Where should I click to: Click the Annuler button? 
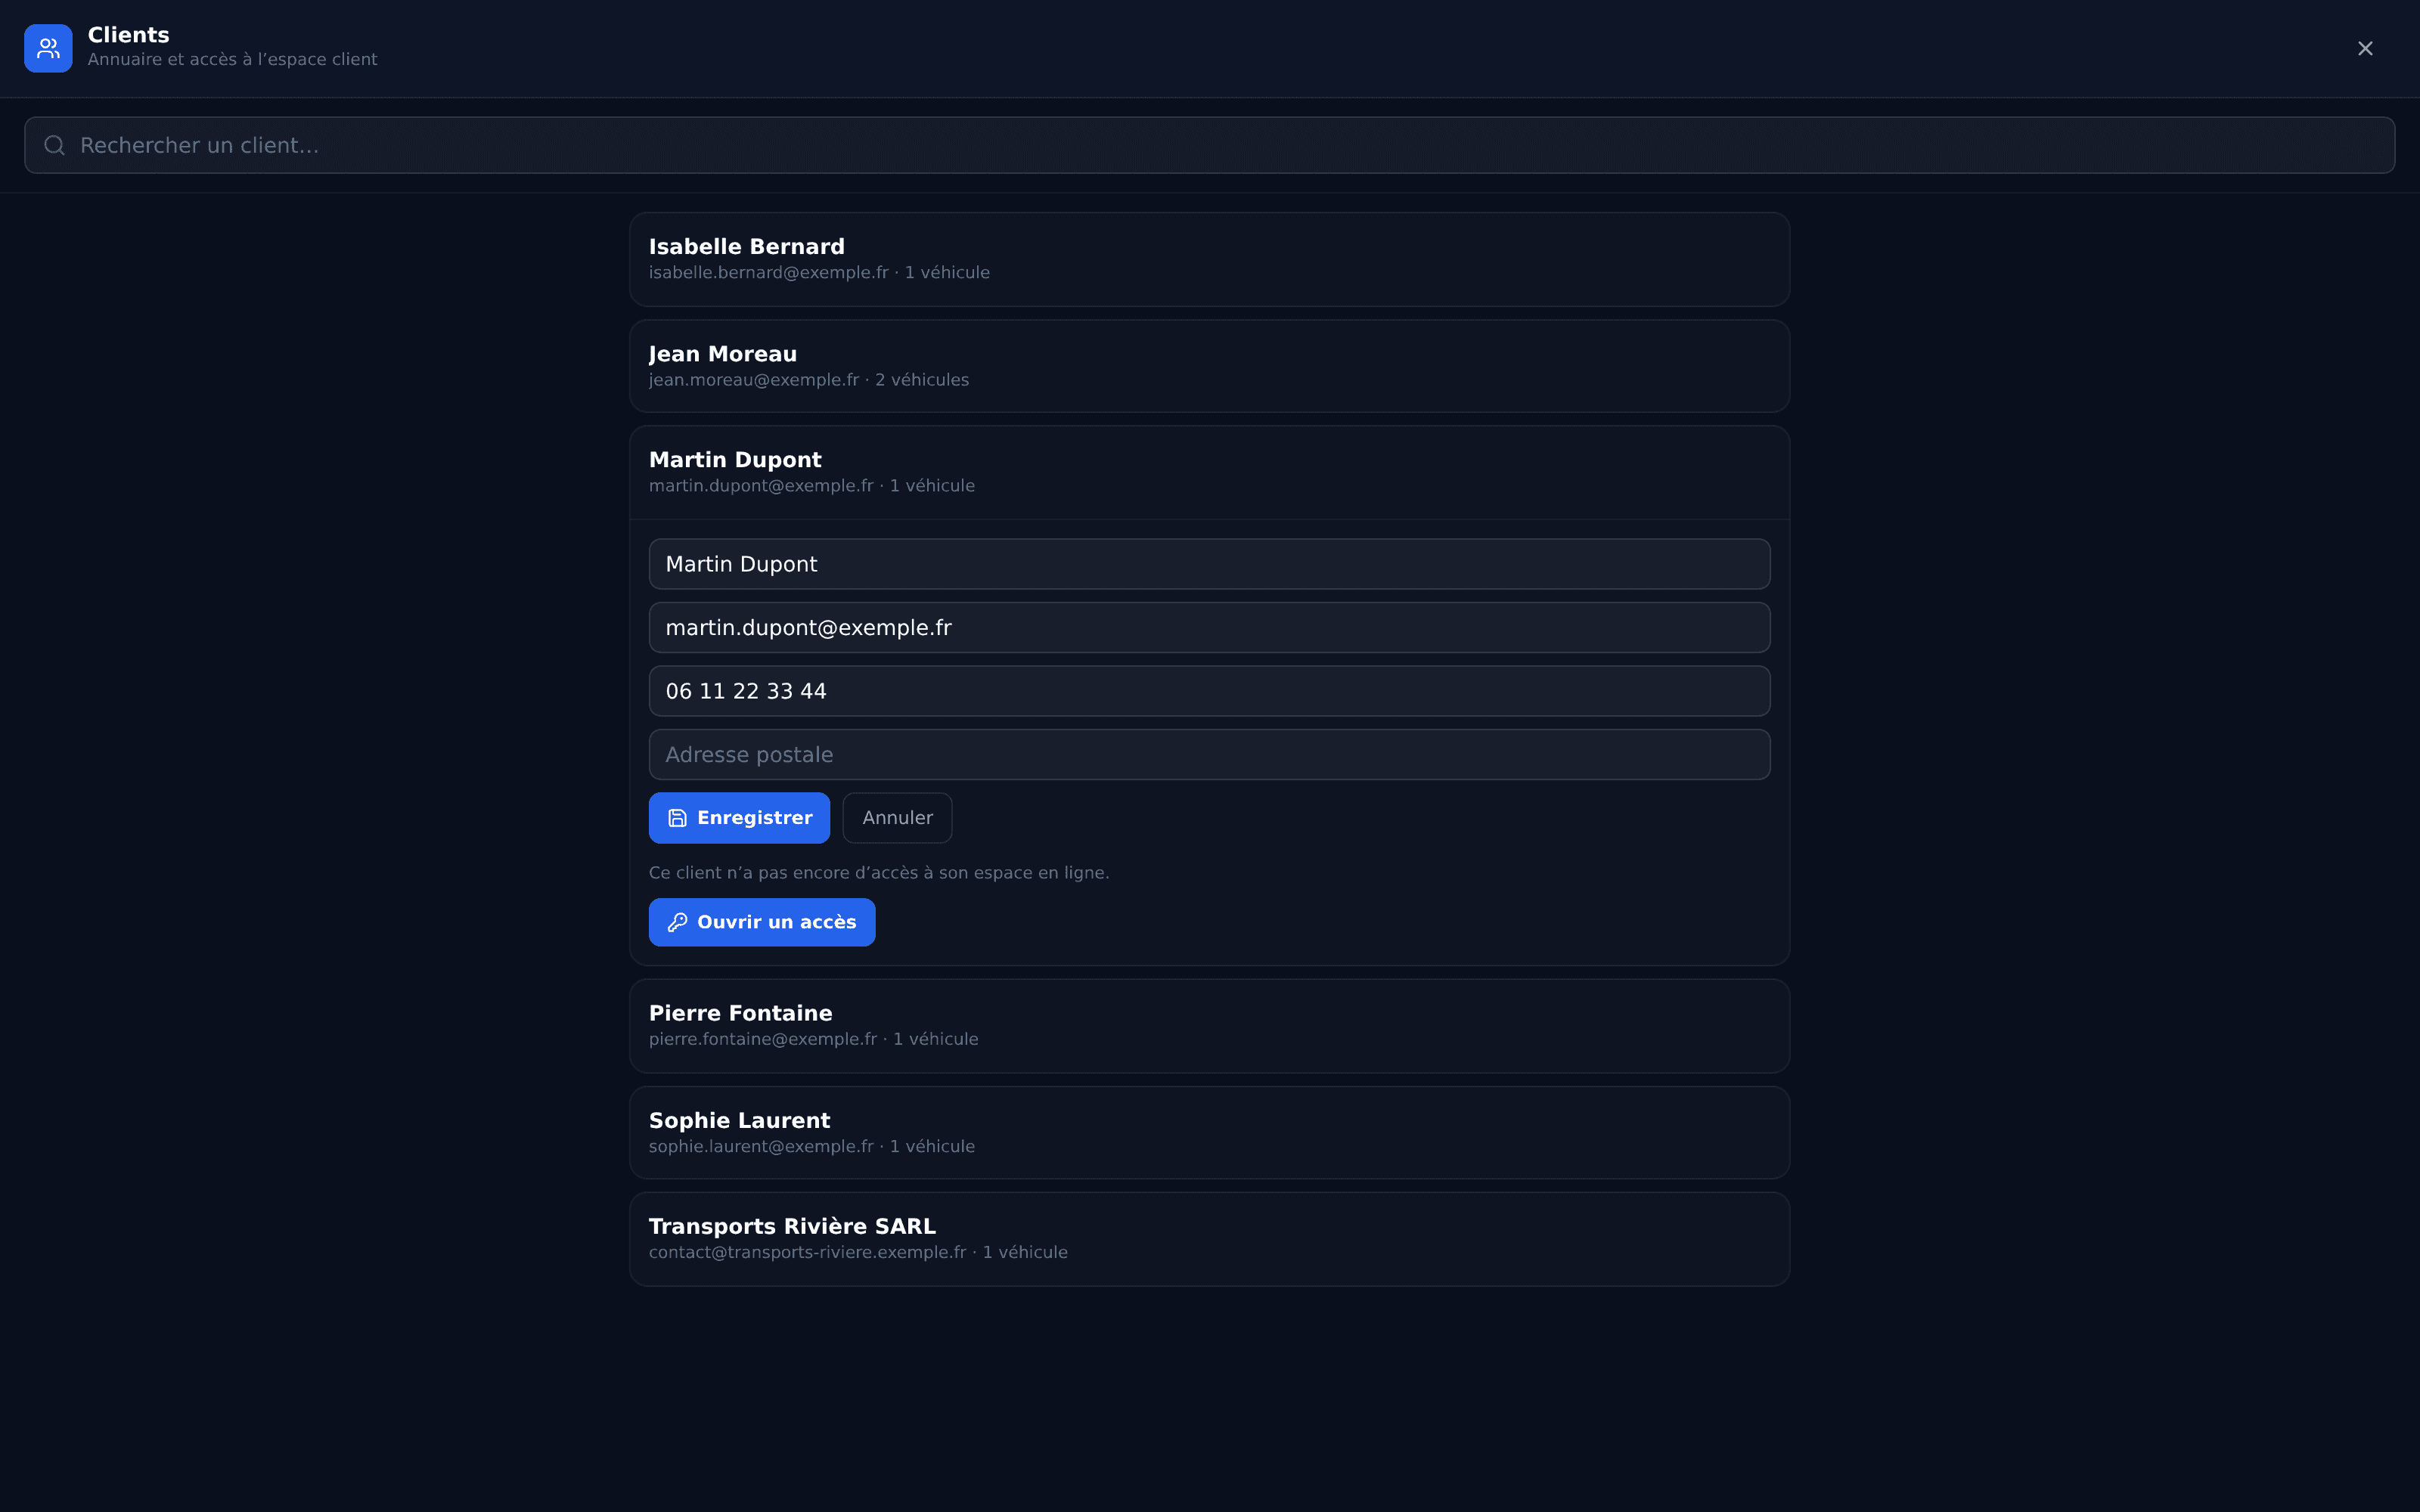(x=897, y=818)
